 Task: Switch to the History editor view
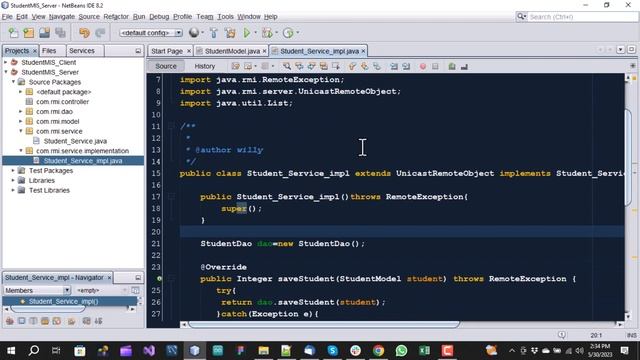pyautogui.click(x=204, y=66)
